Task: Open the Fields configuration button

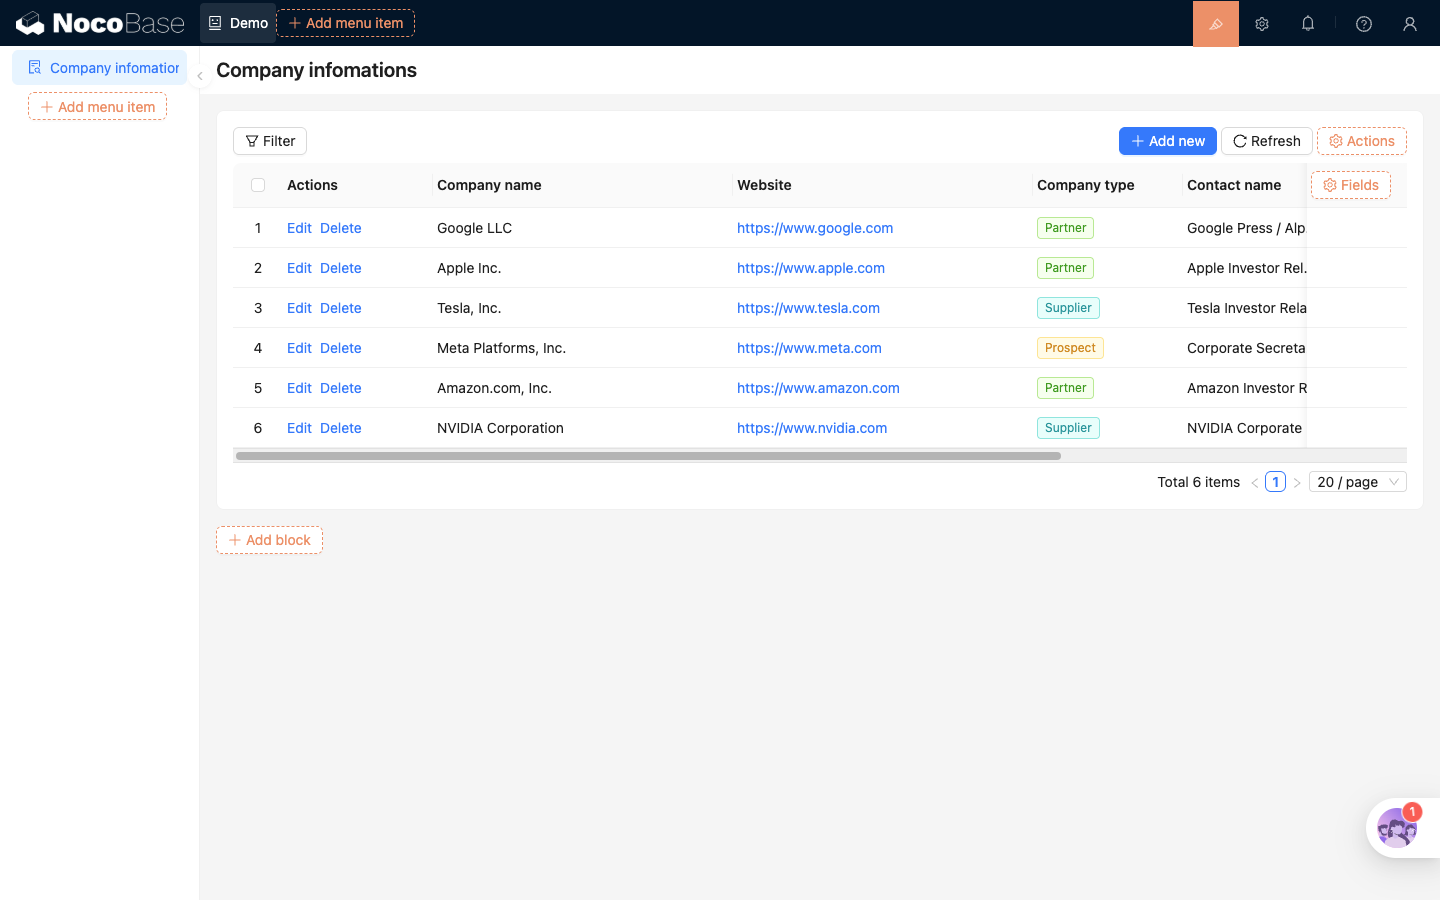Action: click(x=1351, y=185)
